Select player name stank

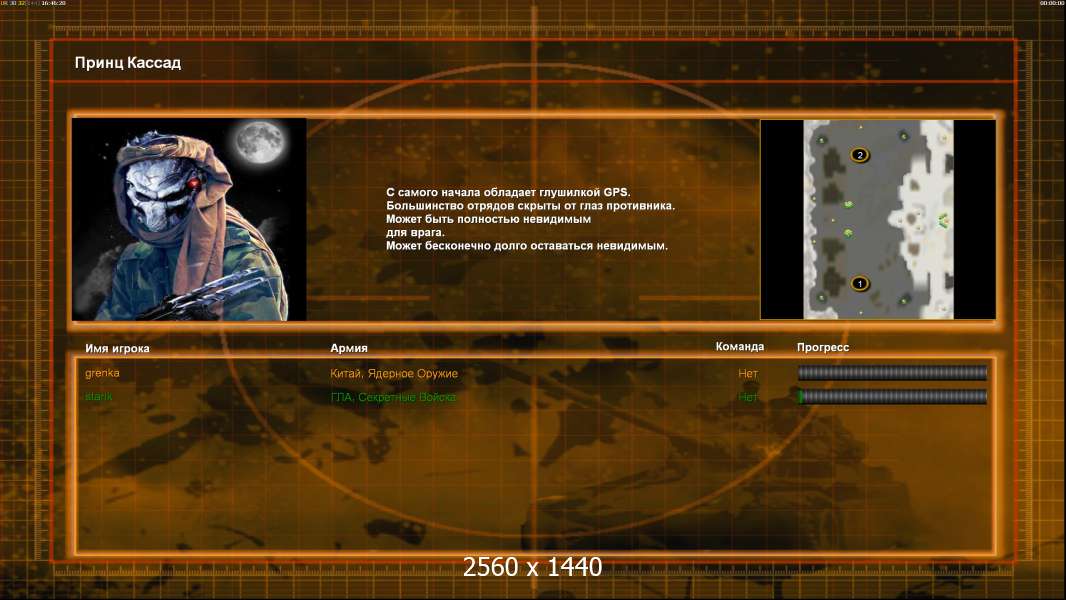[99, 396]
